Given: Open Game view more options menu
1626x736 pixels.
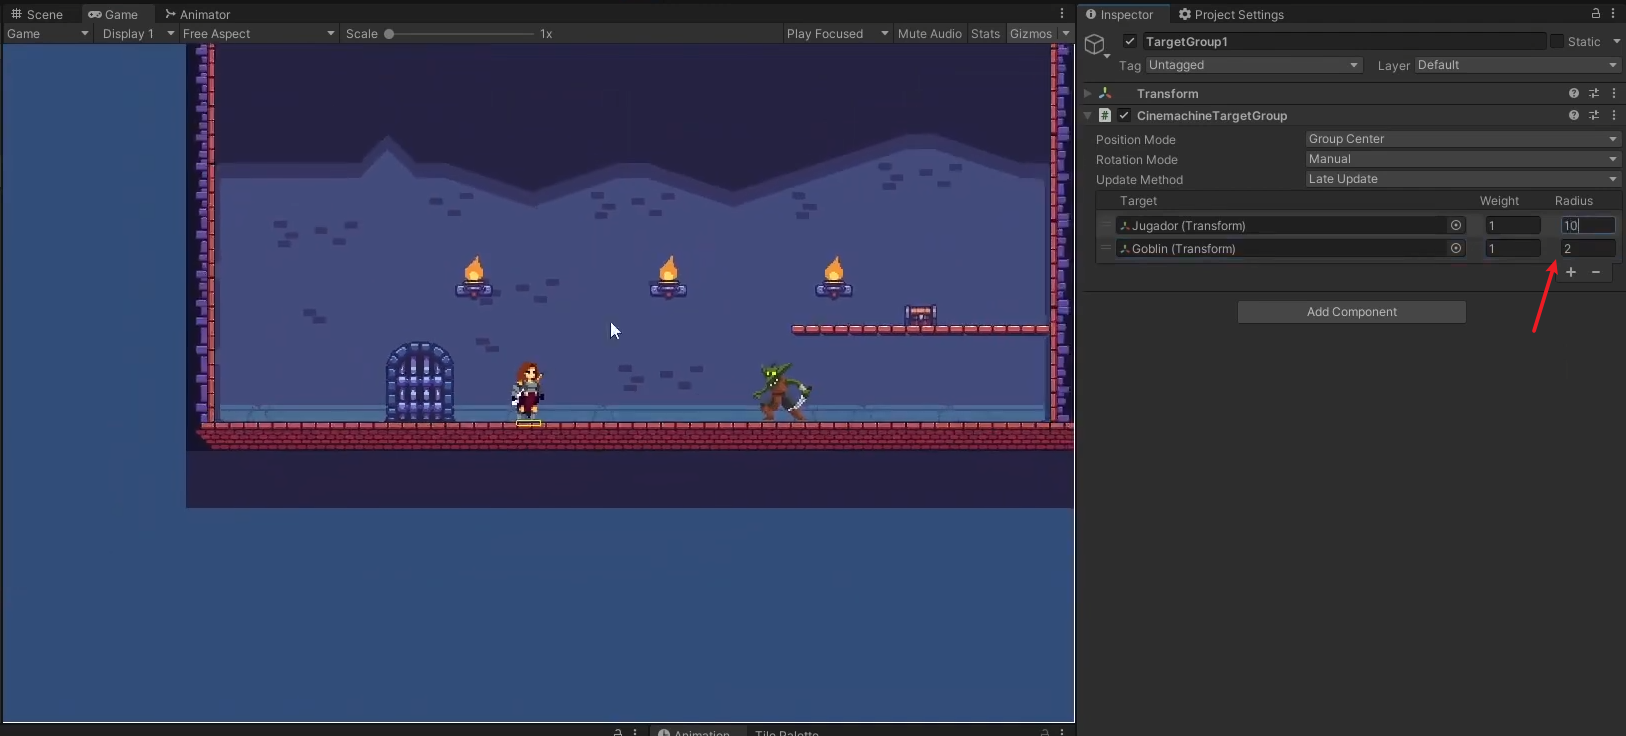Looking at the screenshot, I should click(x=1062, y=14).
